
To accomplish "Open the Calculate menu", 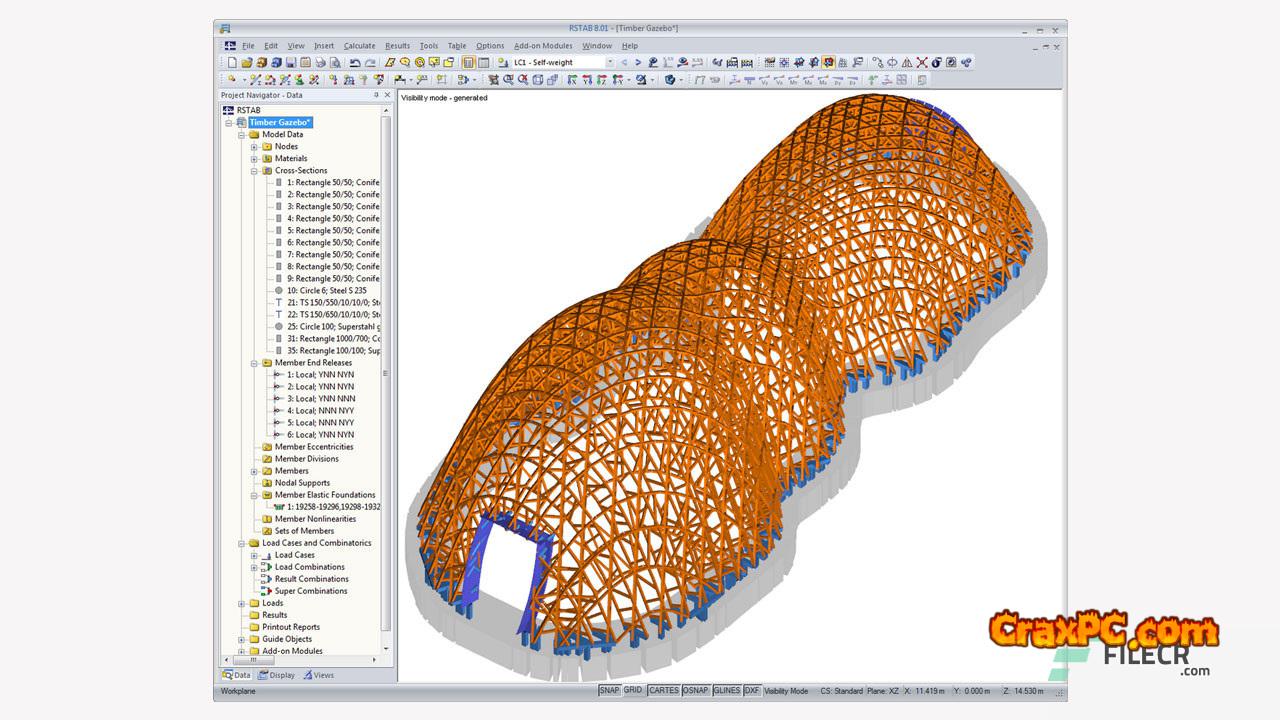I will (x=359, y=46).
